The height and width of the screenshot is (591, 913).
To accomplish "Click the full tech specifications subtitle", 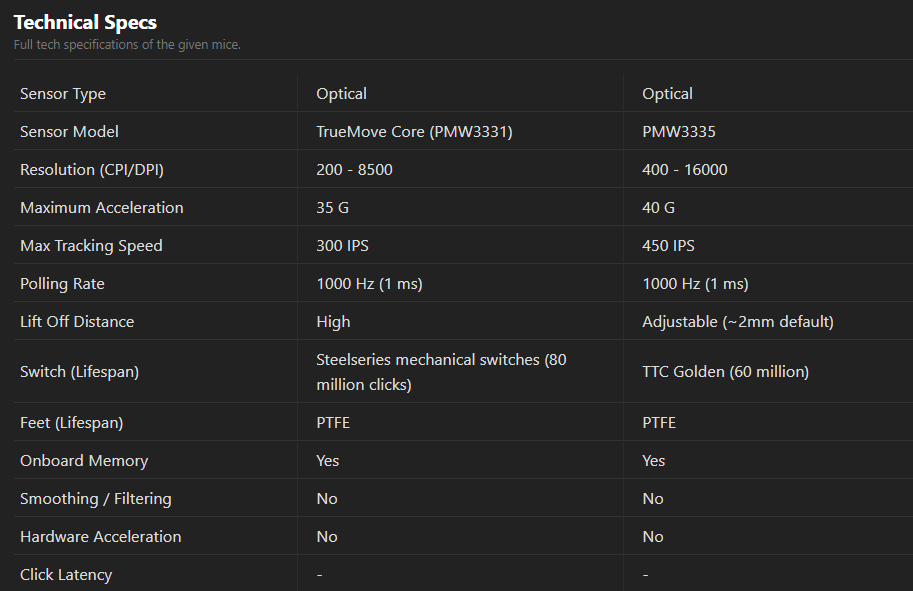I will click(127, 44).
